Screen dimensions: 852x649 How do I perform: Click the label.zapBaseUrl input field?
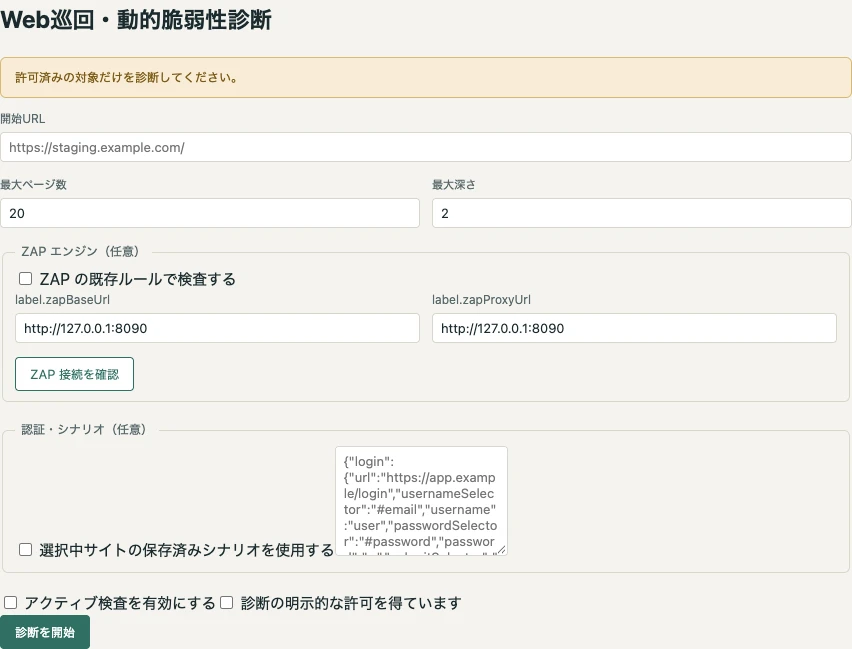217,328
